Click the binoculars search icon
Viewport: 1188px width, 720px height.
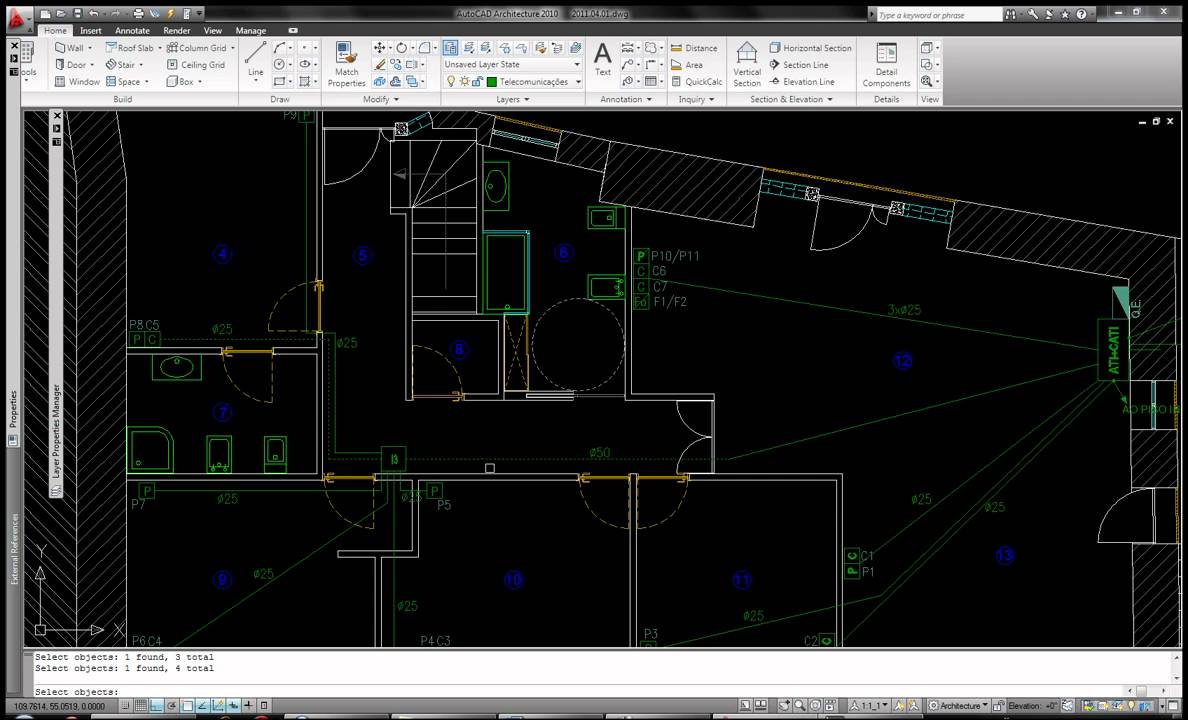(1011, 14)
